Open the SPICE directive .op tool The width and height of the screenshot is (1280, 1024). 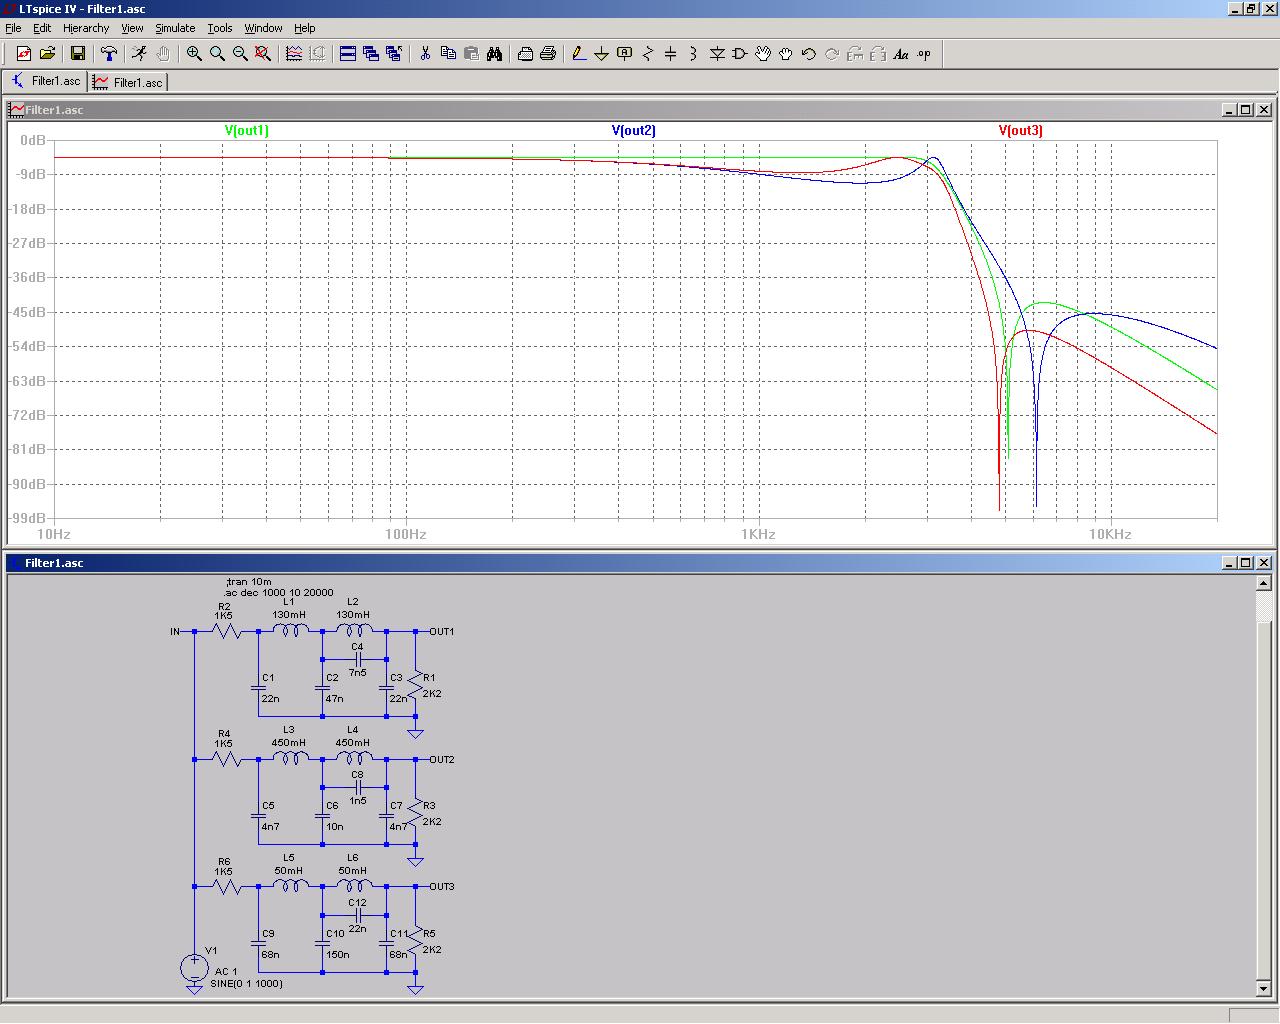(924, 54)
